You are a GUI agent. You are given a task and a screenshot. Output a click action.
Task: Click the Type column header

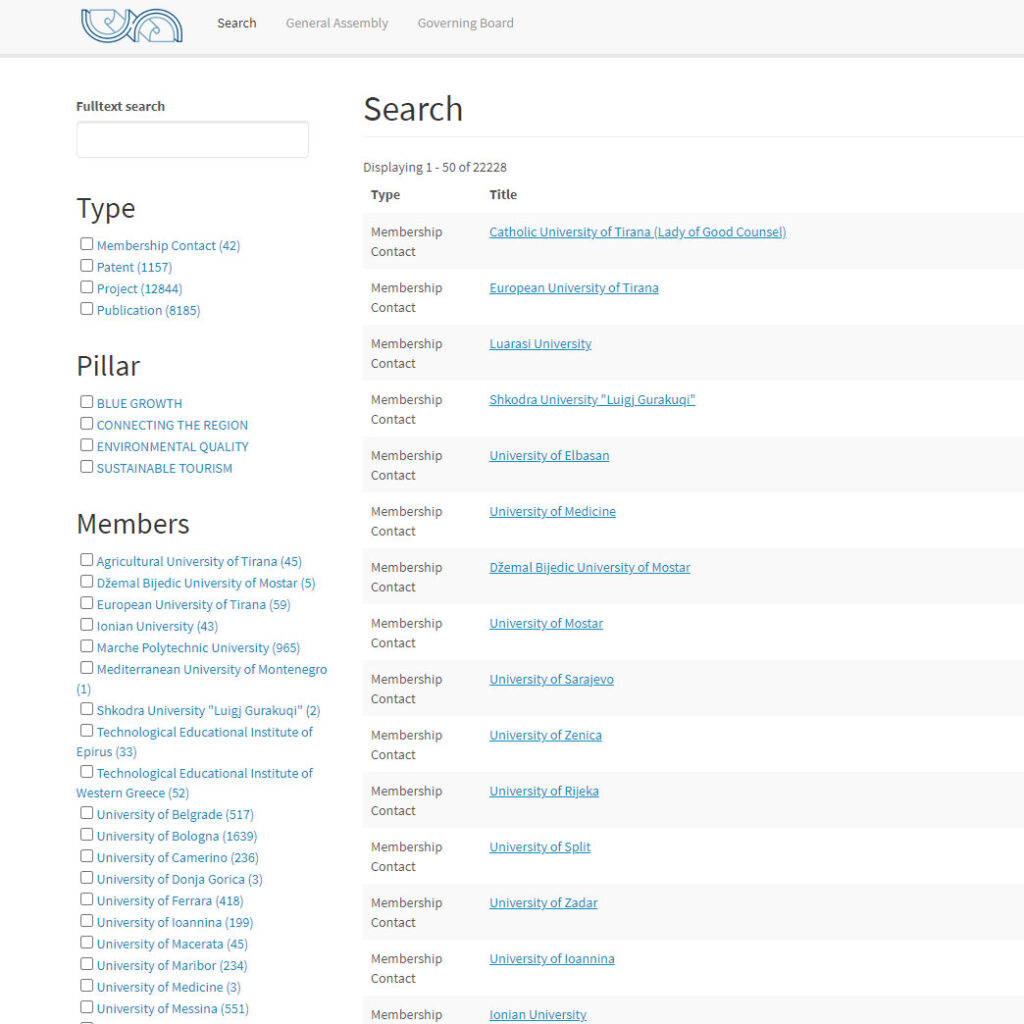tap(385, 195)
